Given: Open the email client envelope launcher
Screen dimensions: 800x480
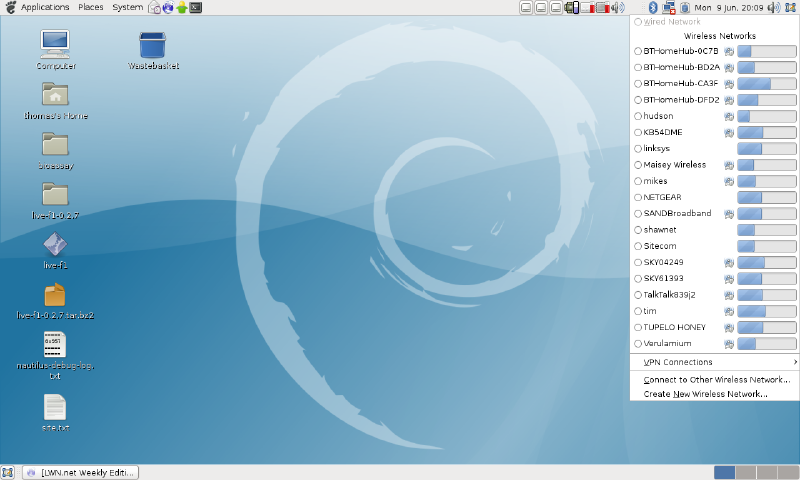Looking at the screenshot, I should coord(155,8).
